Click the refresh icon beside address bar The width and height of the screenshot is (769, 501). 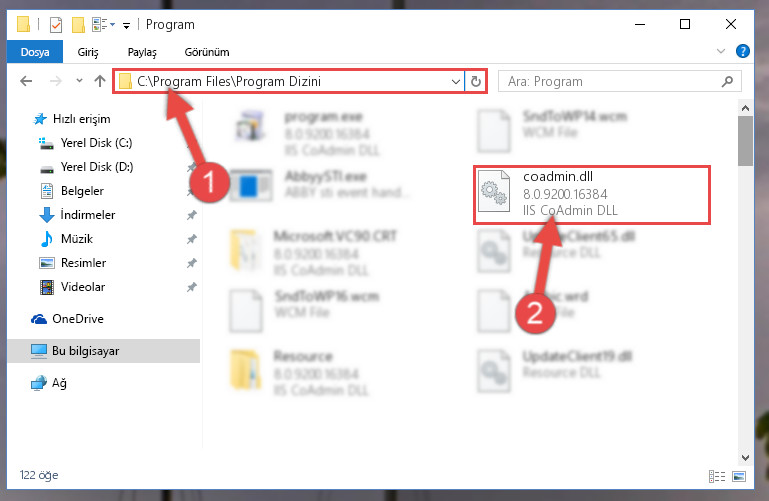tap(476, 81)
